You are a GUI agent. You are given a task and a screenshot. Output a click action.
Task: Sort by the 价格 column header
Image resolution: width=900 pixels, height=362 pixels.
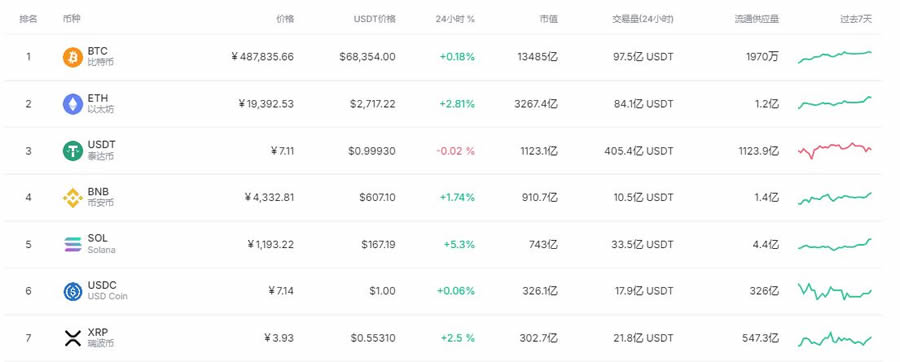tap(285, 19)
